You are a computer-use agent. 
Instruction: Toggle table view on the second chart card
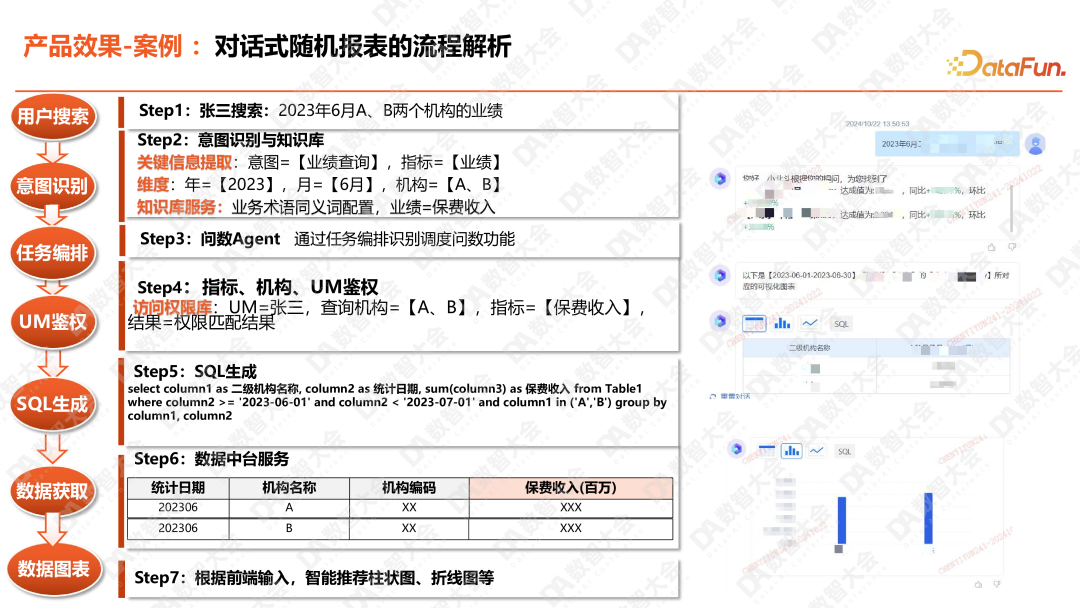pos(766,450)
